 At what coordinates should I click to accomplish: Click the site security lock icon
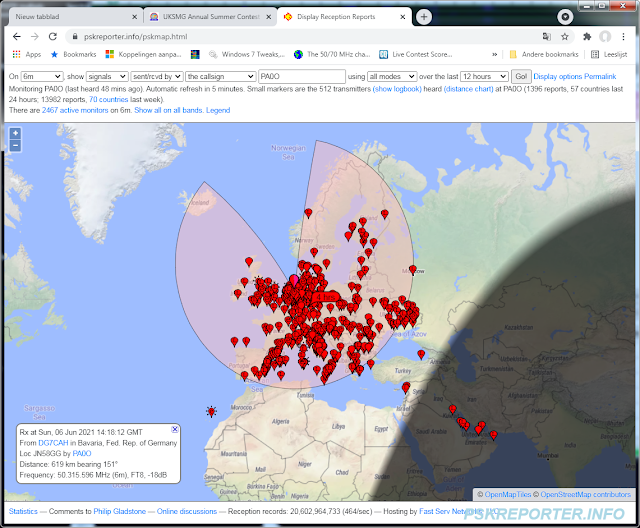click(75, 36)
